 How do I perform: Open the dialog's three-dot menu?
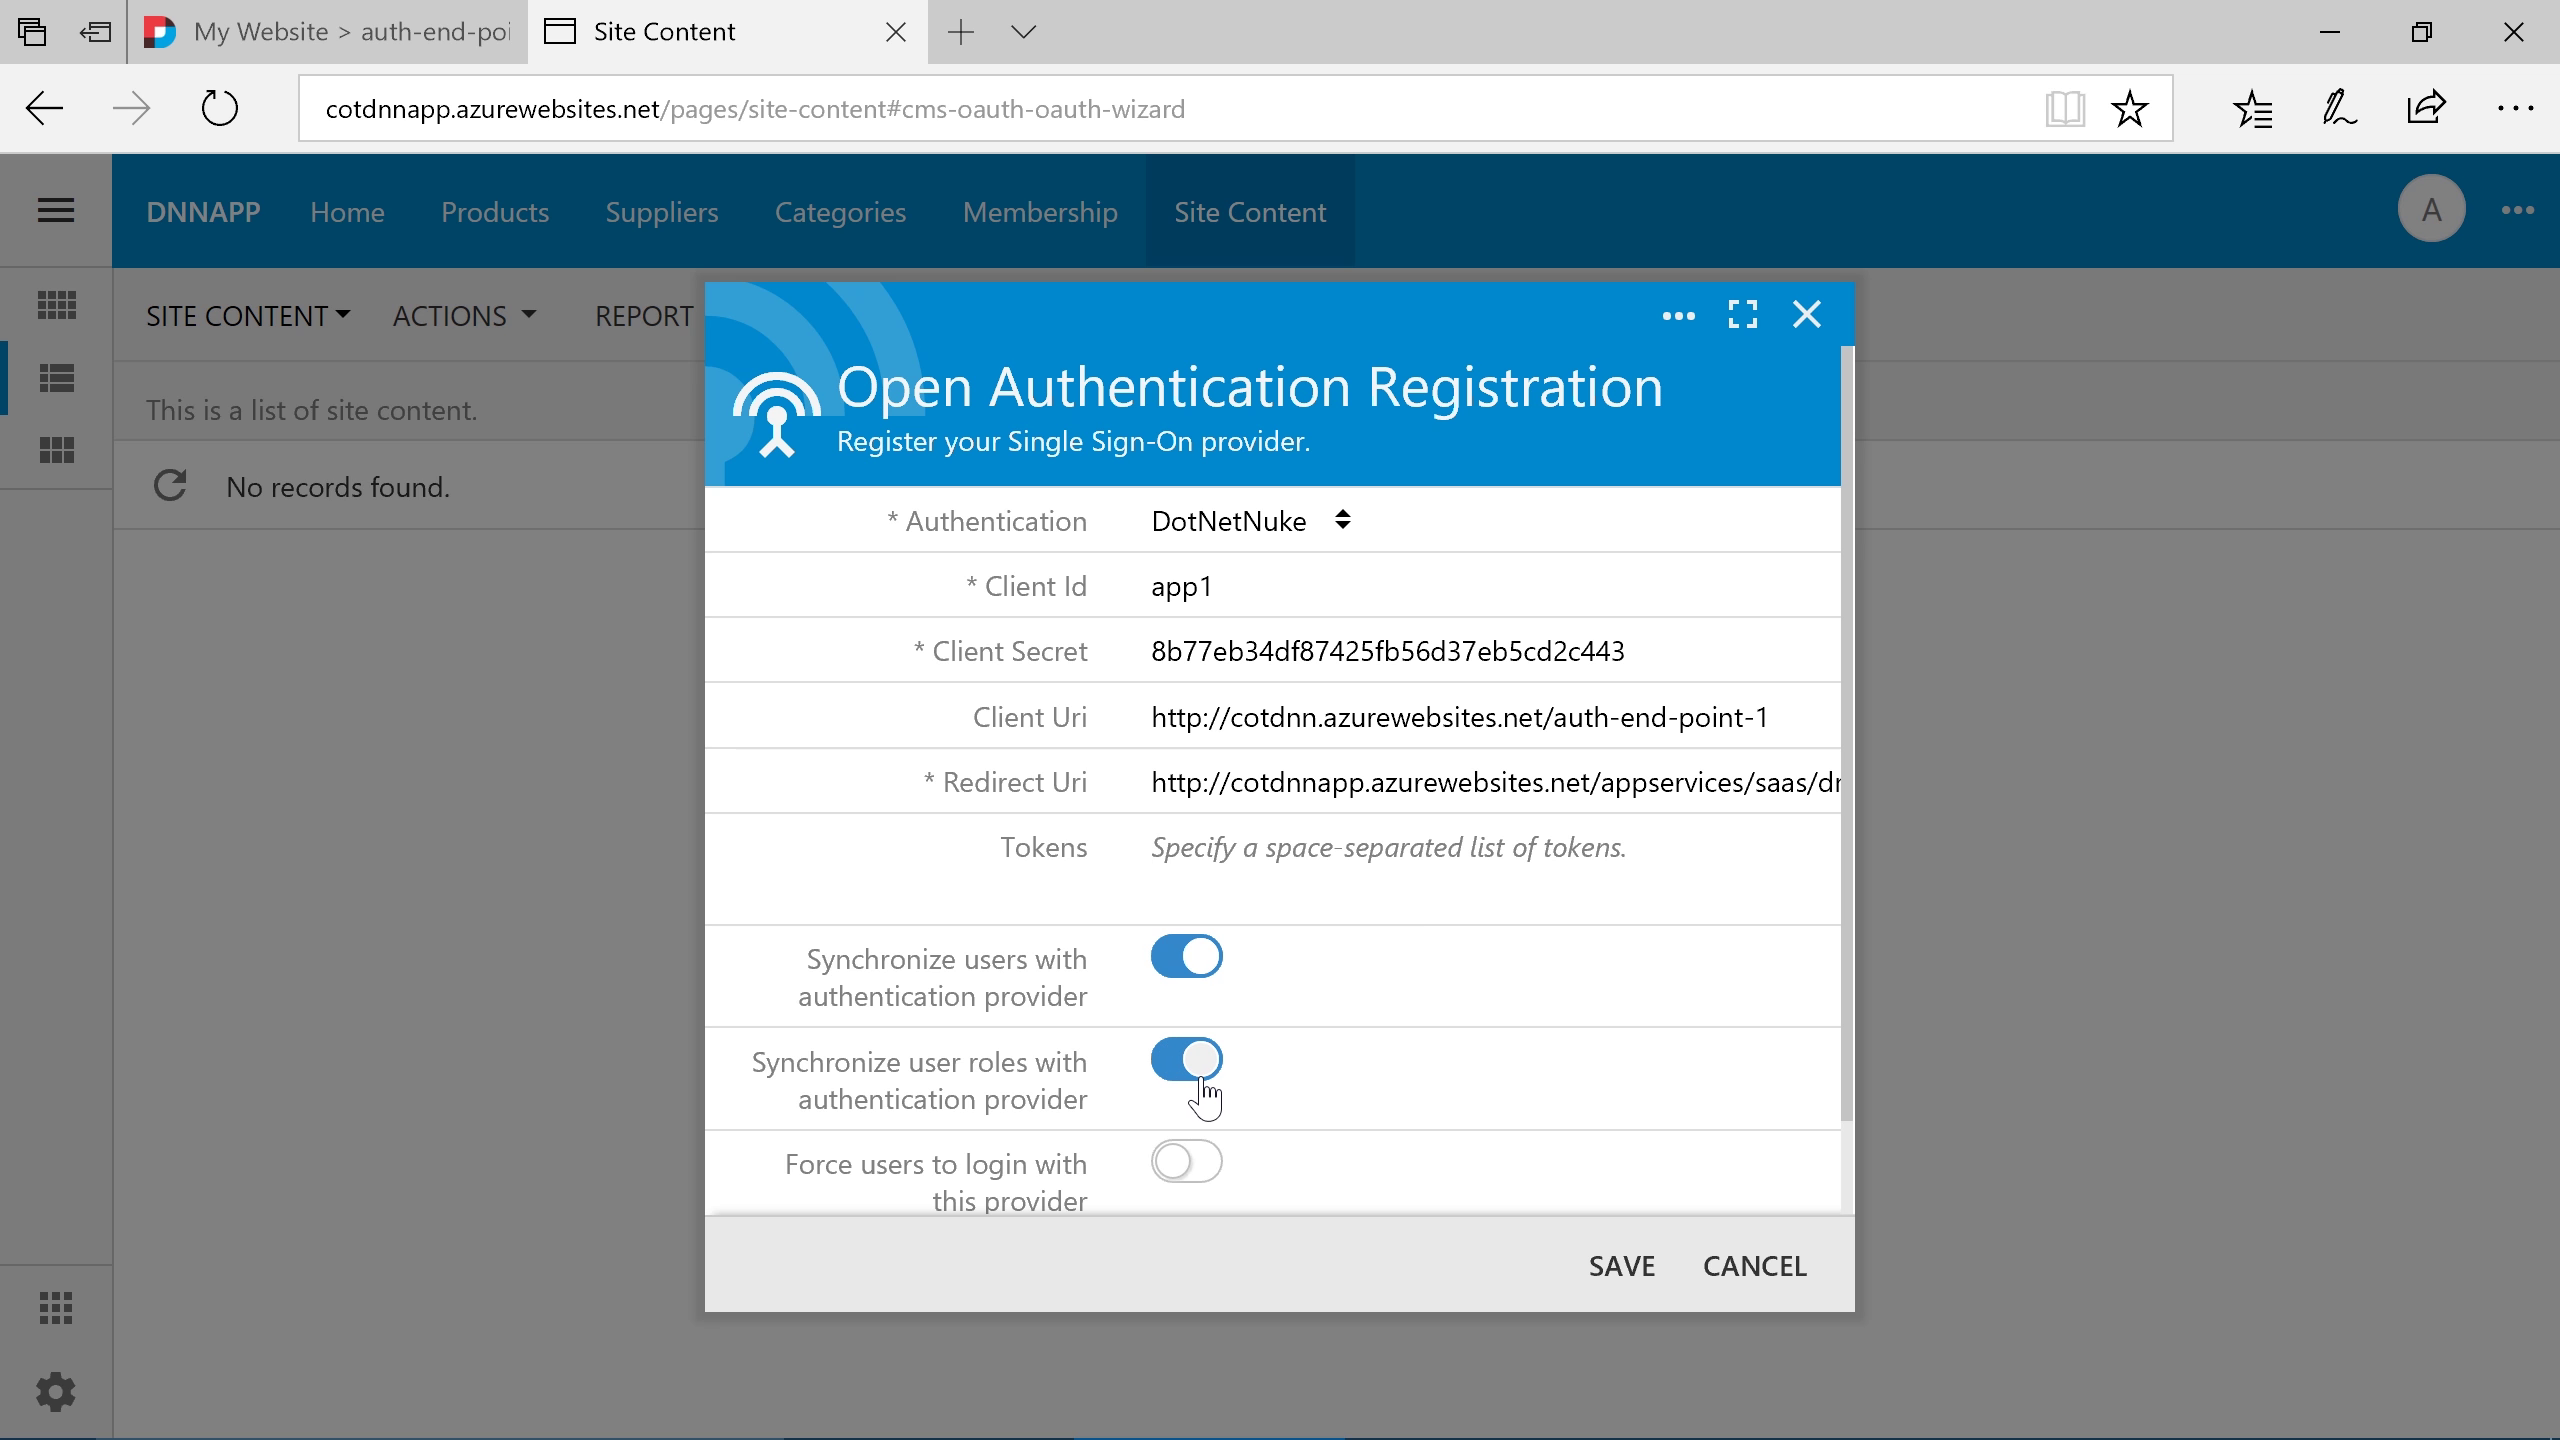pyautogui.click(x=1678, y=316)
